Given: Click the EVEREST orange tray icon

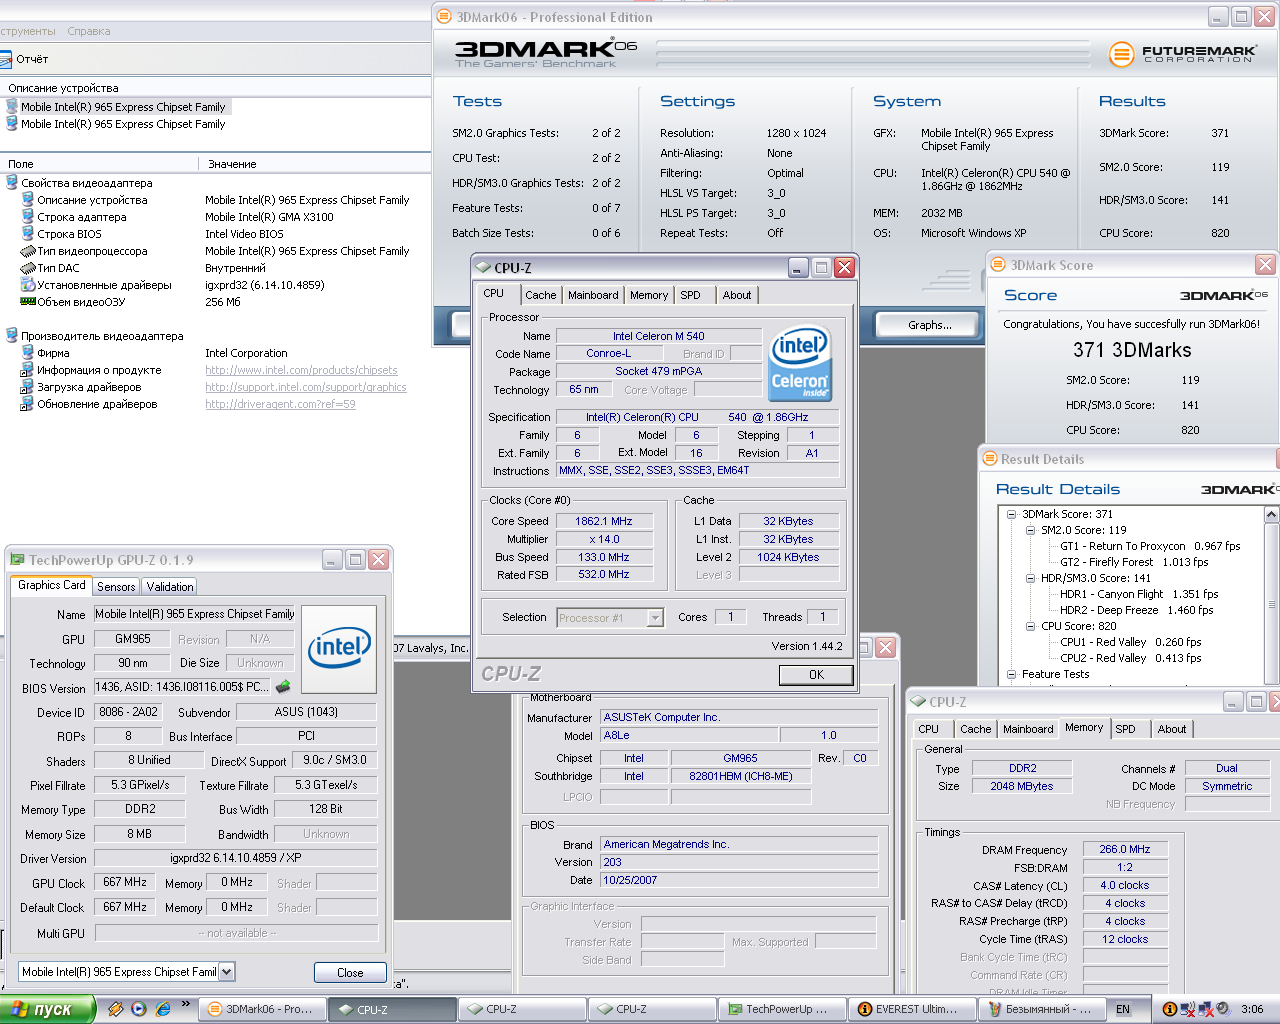Looking at the screenshot, I should 1169,1009.
